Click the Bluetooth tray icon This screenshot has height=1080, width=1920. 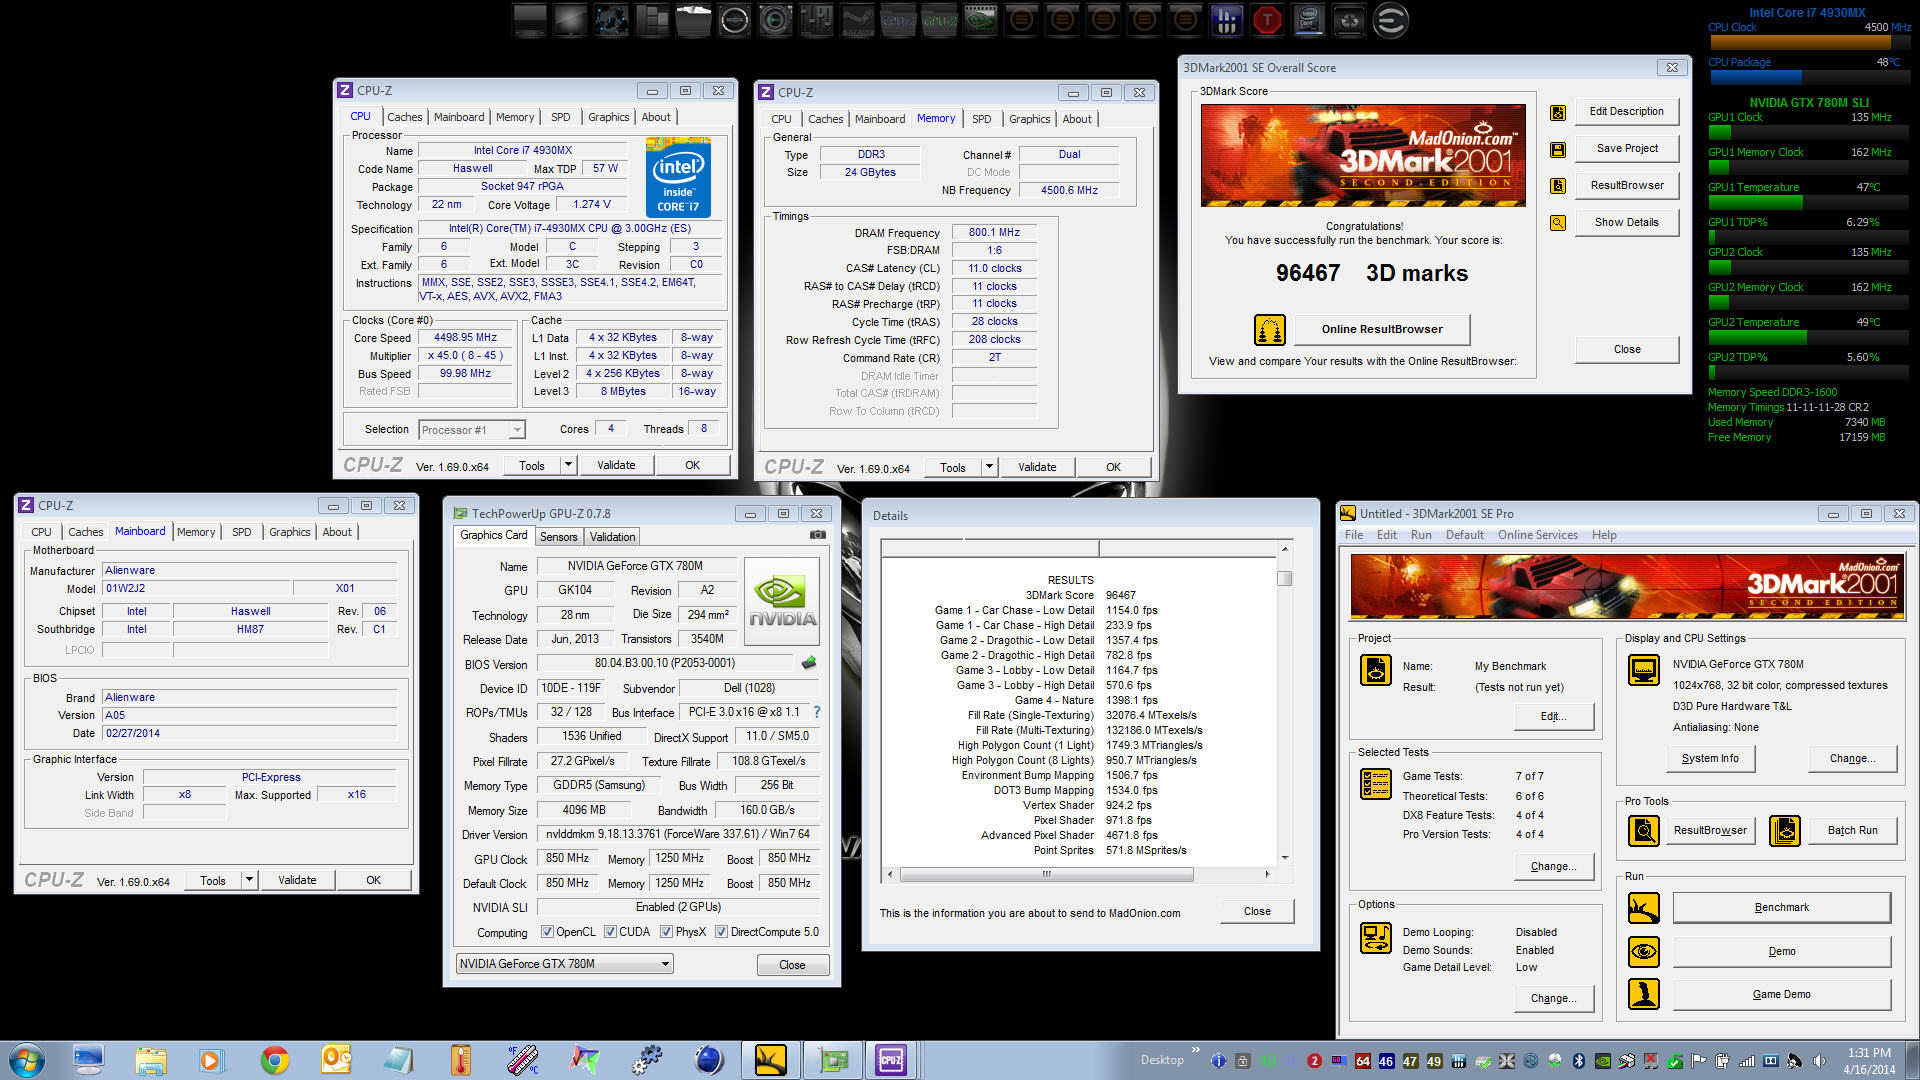click(x=1579, y=1061)
